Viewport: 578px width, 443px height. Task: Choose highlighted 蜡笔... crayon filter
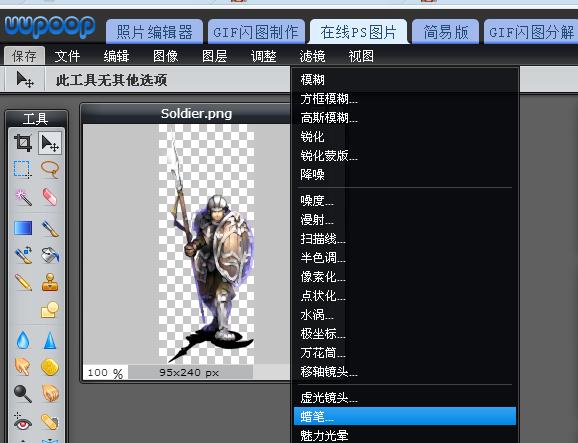405,416
